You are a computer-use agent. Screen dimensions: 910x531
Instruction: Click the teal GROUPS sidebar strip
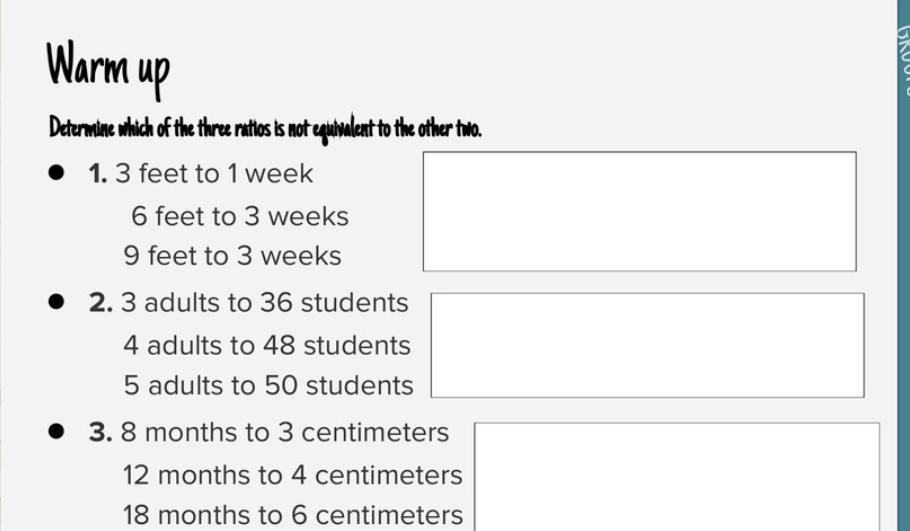903,265
